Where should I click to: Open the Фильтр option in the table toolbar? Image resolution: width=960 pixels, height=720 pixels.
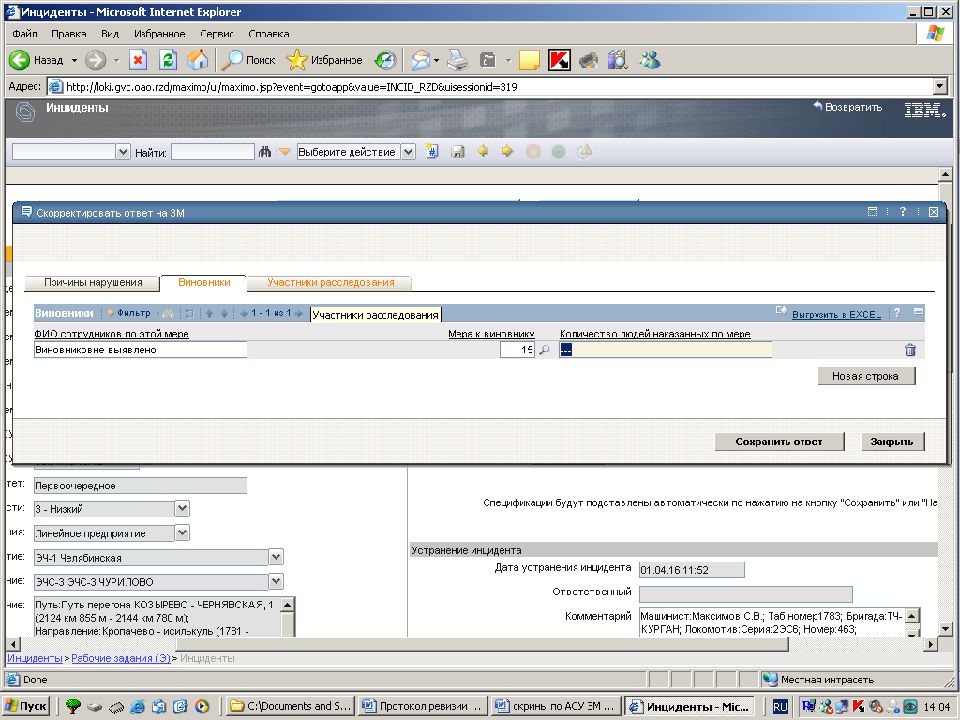point(129,313)
